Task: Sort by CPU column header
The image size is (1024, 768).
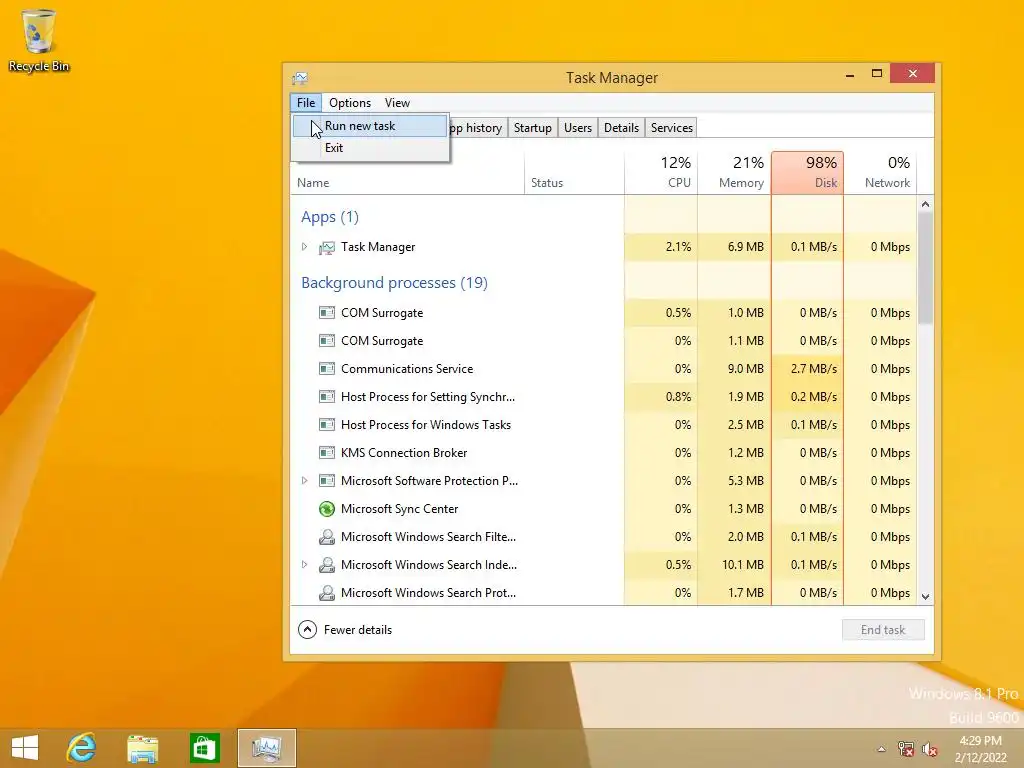Action: tap(661, 174)
